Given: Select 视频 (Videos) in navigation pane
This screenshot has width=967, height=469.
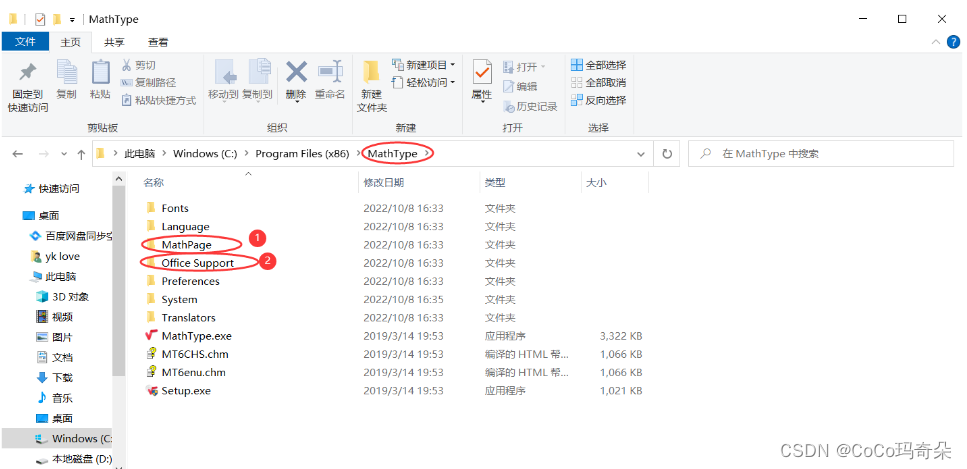Looking at the screenshot, I should pos(54,317).
